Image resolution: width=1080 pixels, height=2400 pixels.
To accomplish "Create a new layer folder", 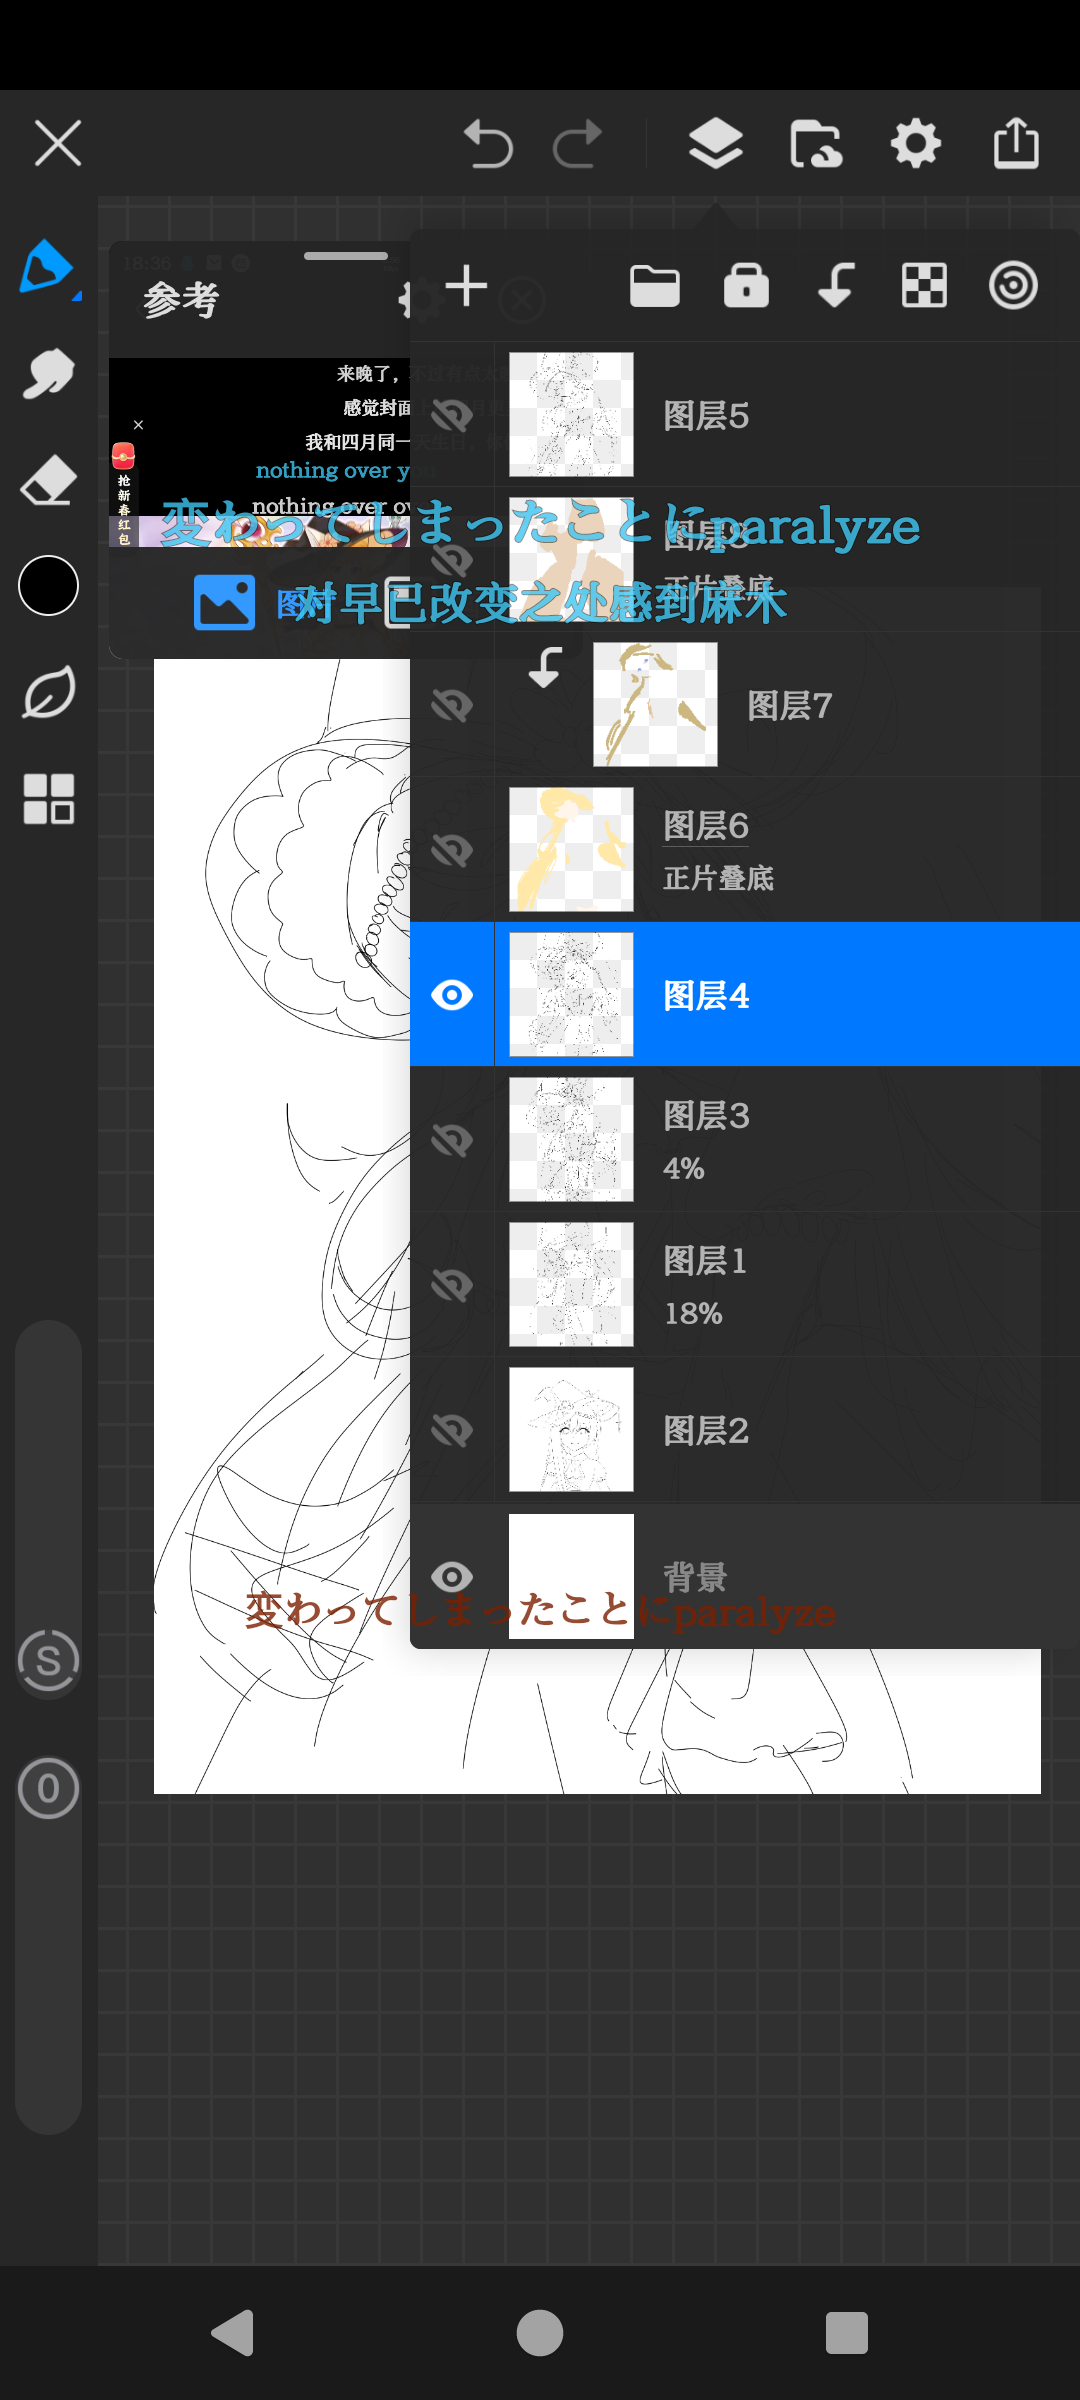I will click(x=655, y=286).
